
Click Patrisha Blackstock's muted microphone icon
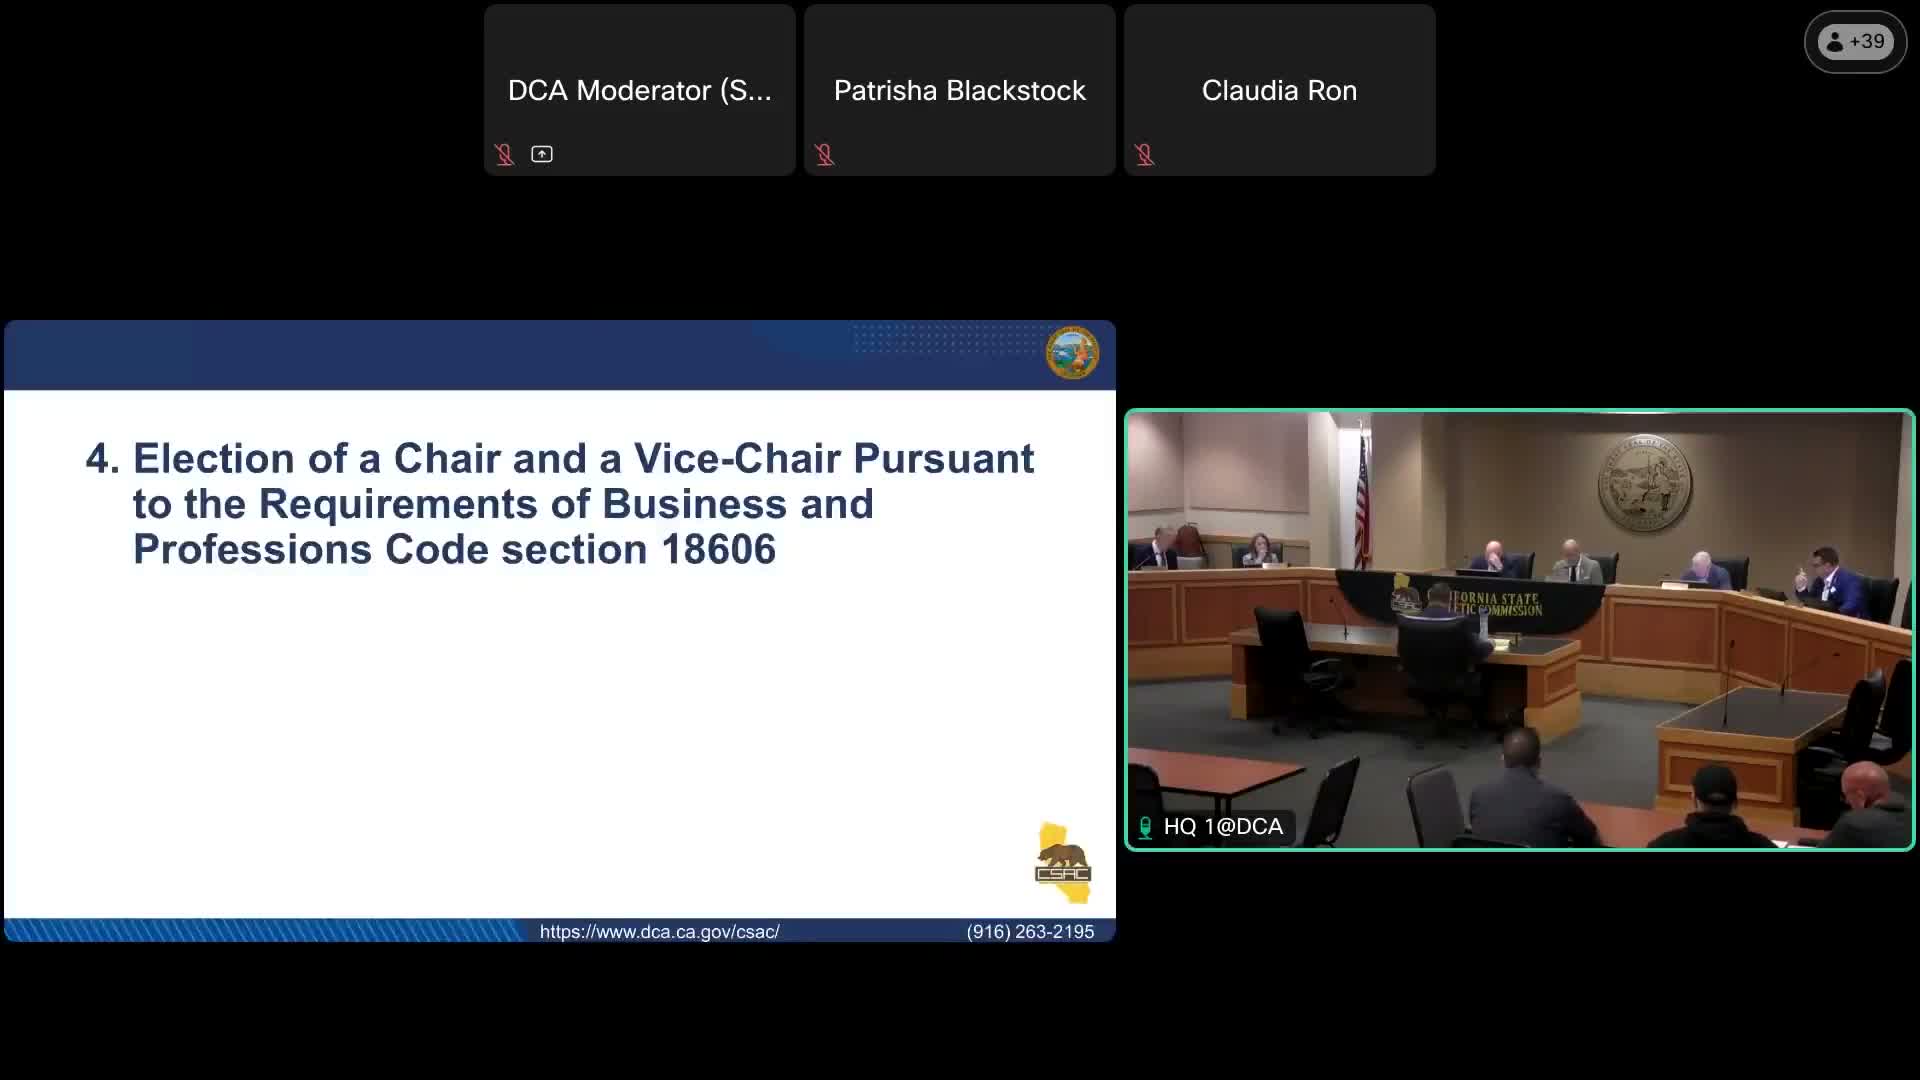coord(824,154)
